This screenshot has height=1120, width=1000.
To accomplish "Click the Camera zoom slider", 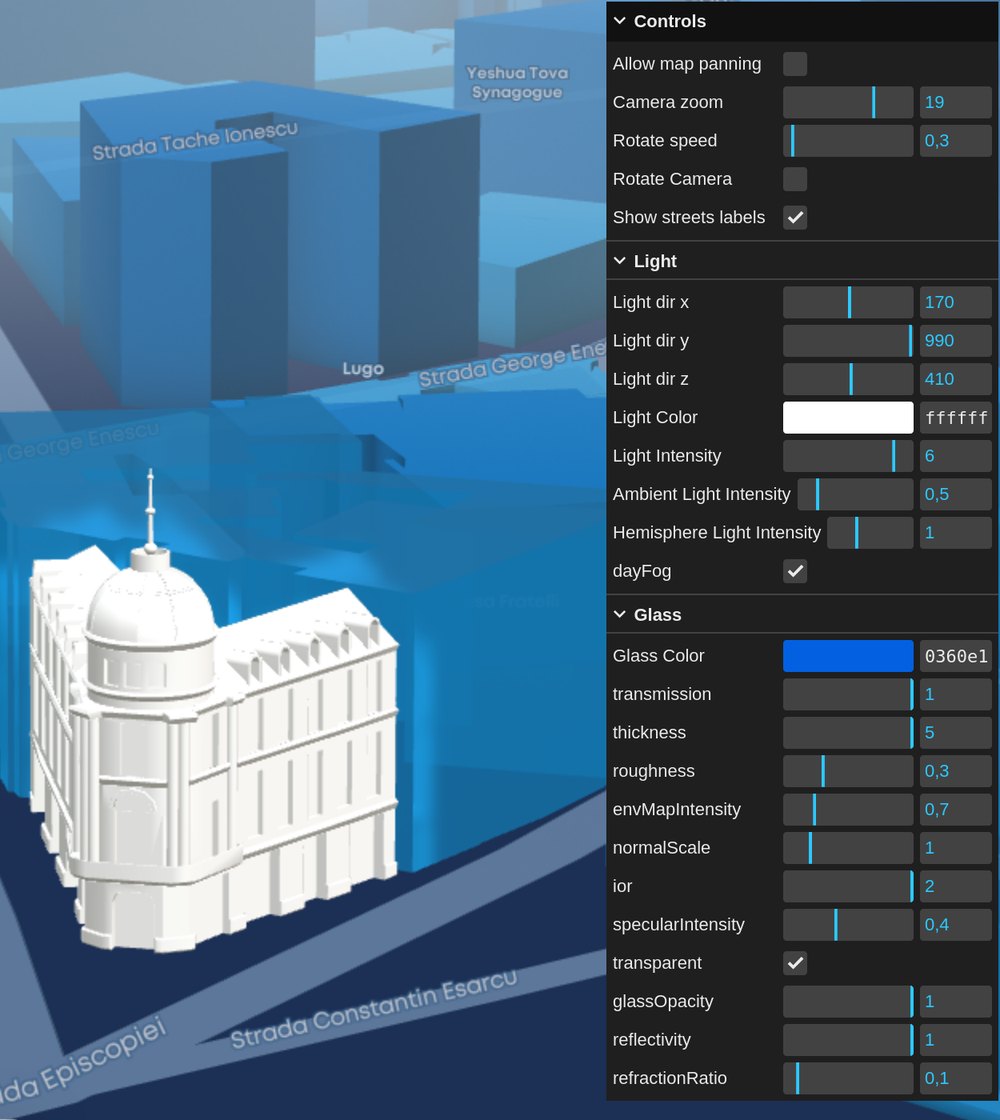I will [x=848, y=103].
